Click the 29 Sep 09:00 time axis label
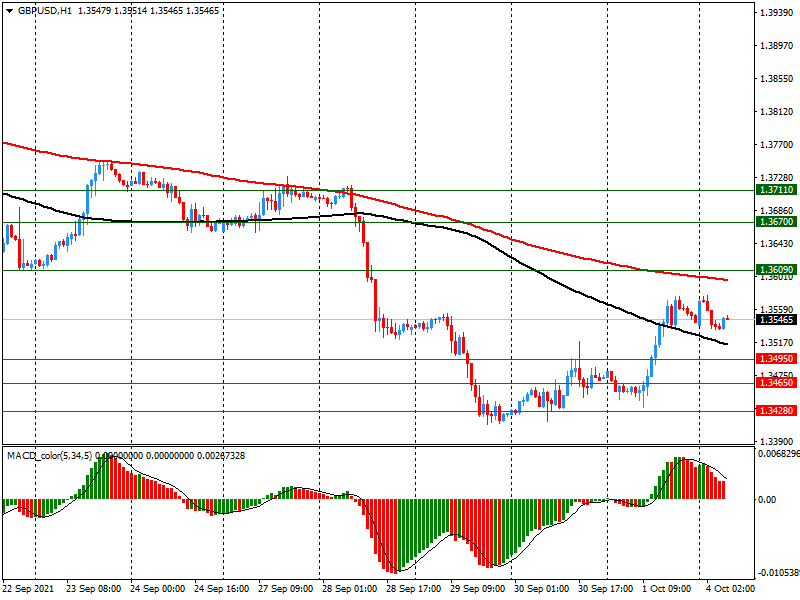This screenshot has height=600, width=800. (x=478, y=589)
